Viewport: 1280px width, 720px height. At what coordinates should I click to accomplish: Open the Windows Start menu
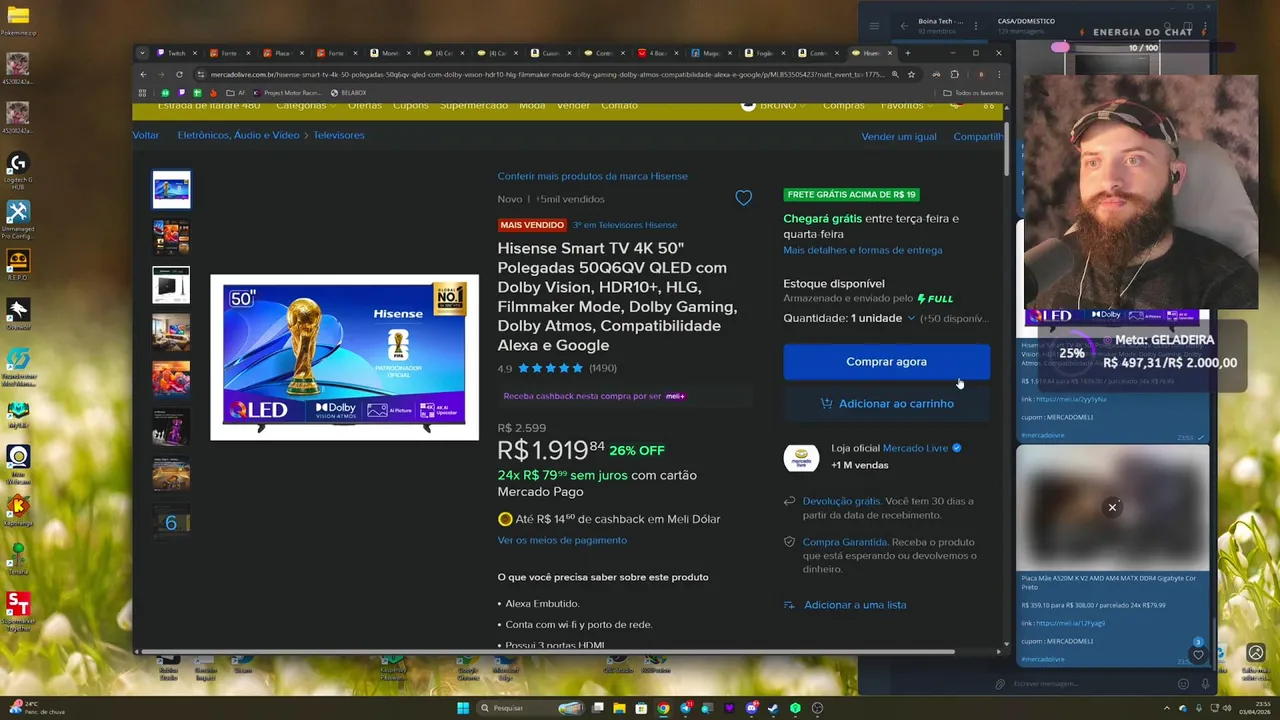click(x=462, y=708)
